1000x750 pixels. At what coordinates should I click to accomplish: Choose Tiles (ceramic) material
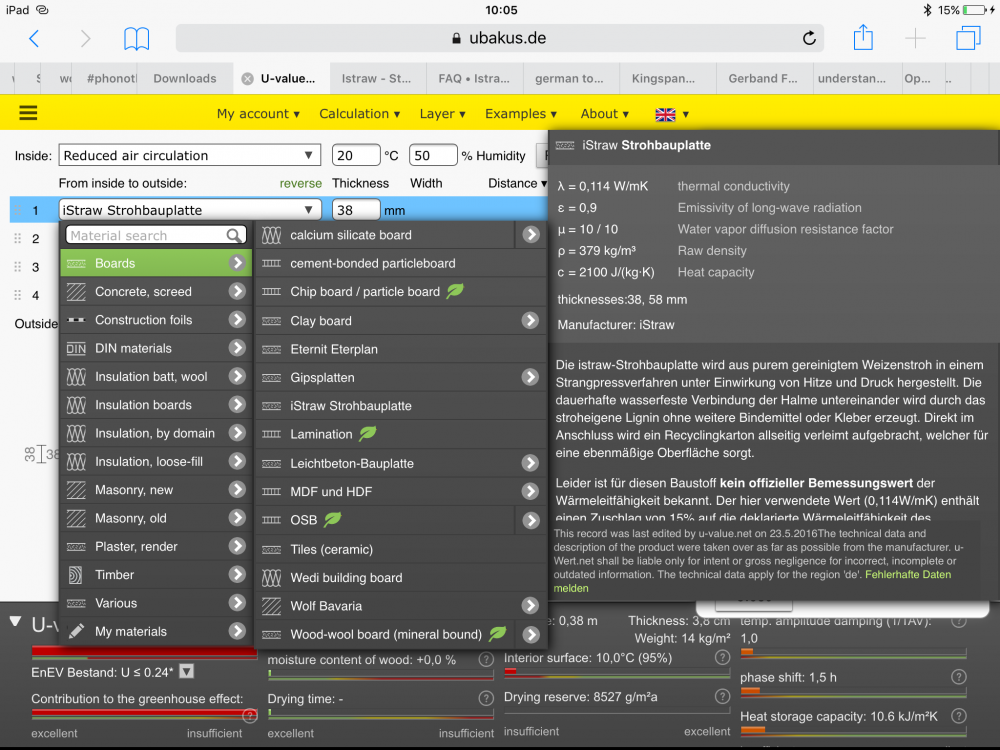pyautogui.click(x=401, y=549)
